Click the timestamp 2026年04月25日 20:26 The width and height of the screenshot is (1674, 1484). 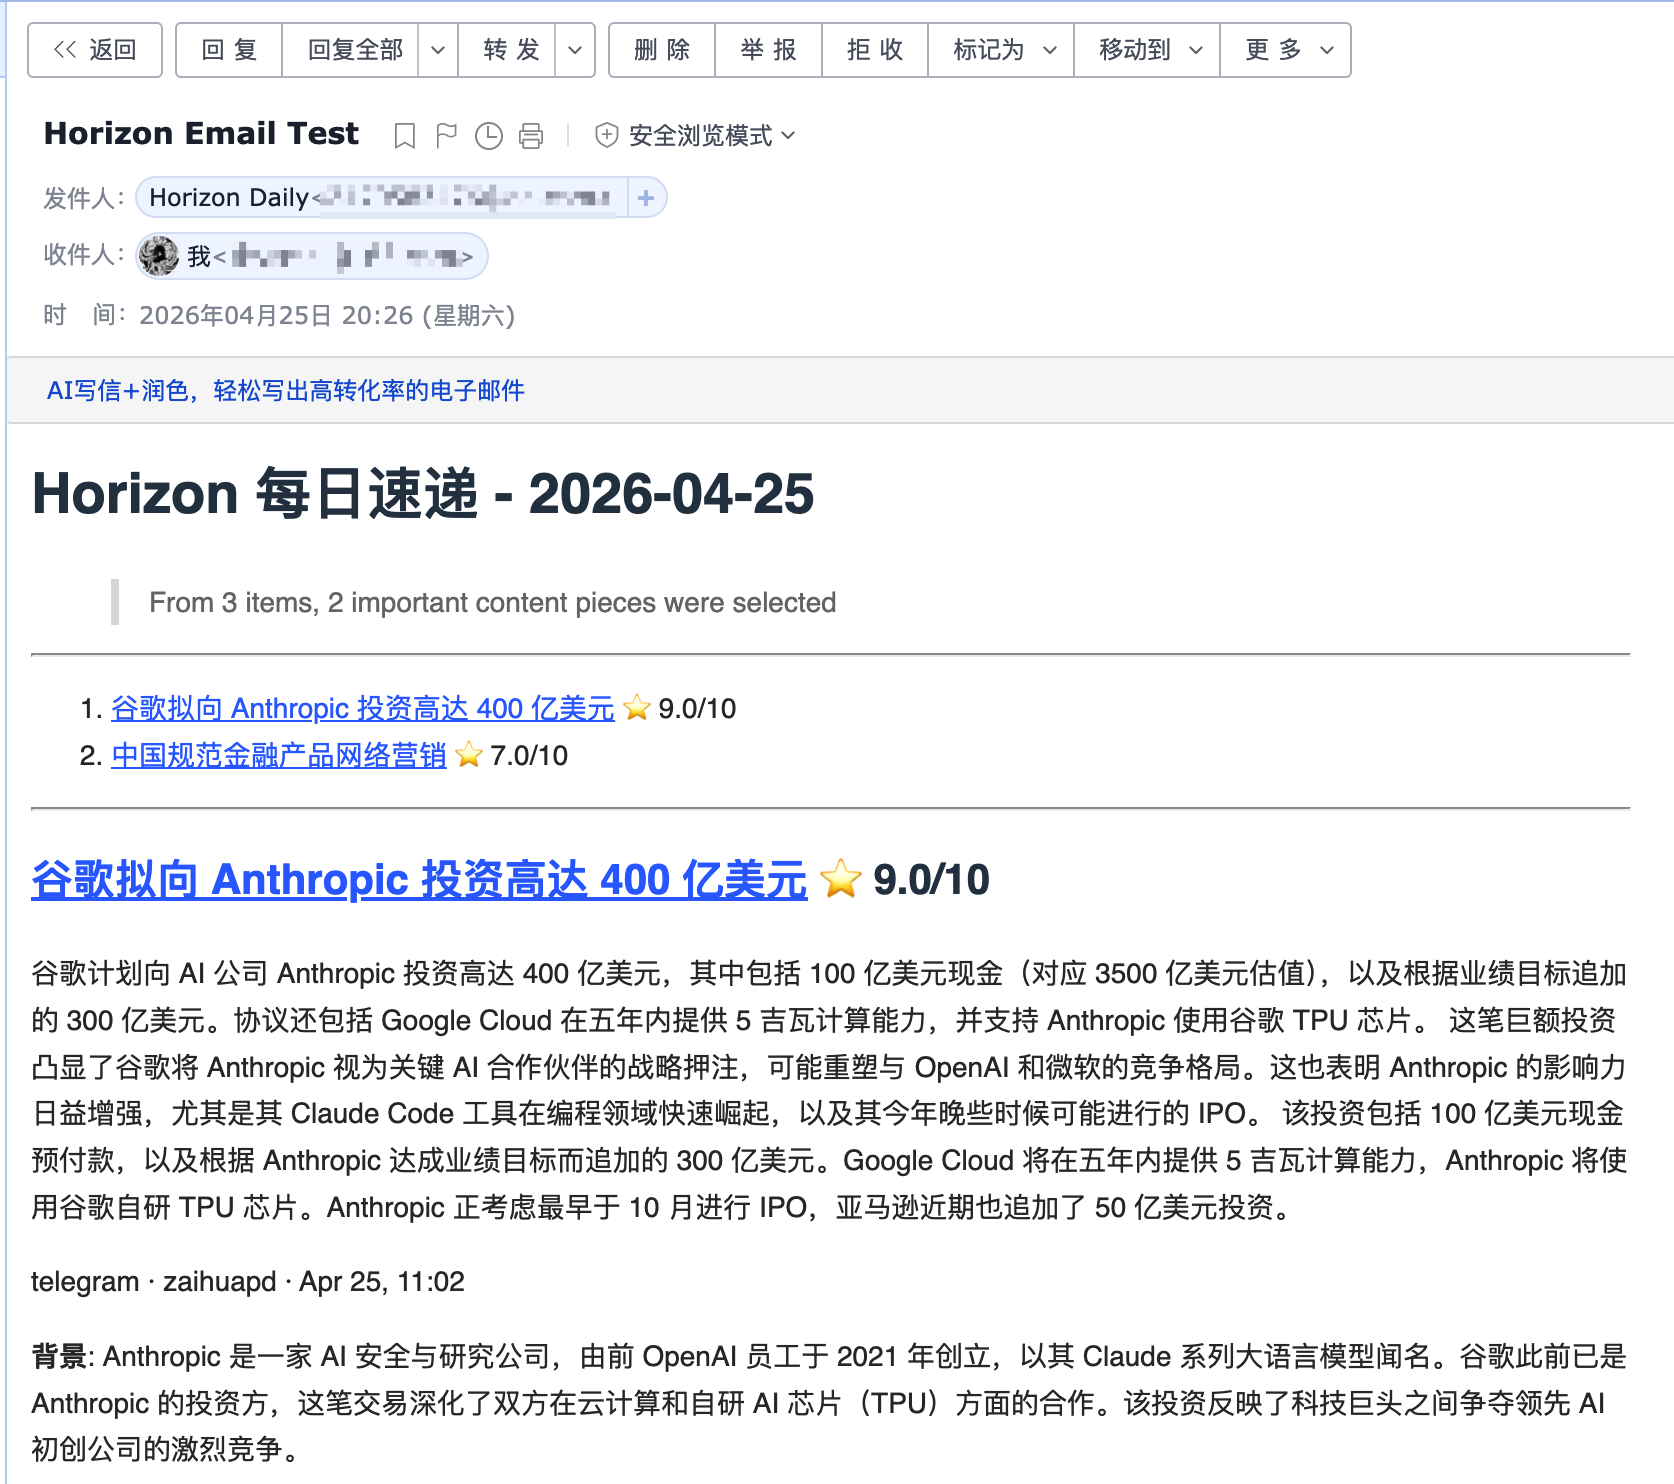(x=327, y=315)
